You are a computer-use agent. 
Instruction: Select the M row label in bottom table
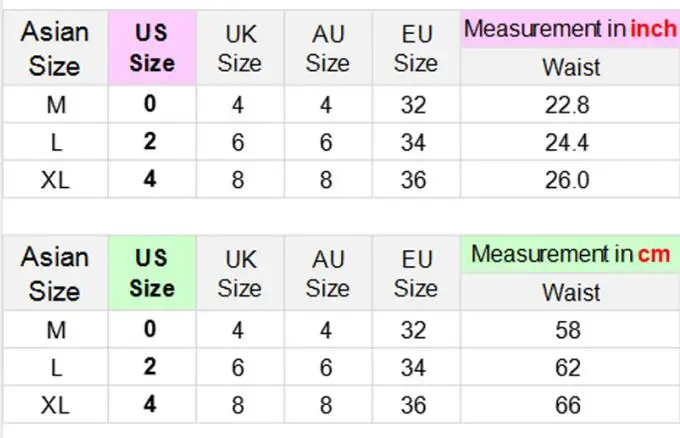[55, 330]
